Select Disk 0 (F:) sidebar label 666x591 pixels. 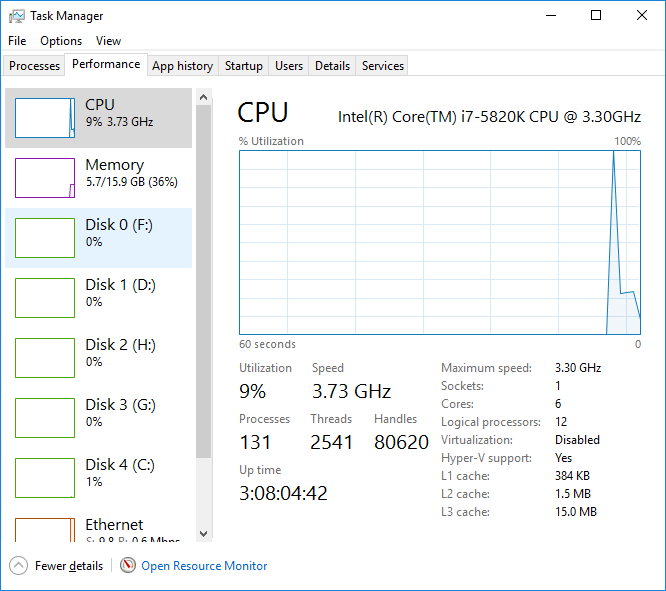(x=119, y=225)
